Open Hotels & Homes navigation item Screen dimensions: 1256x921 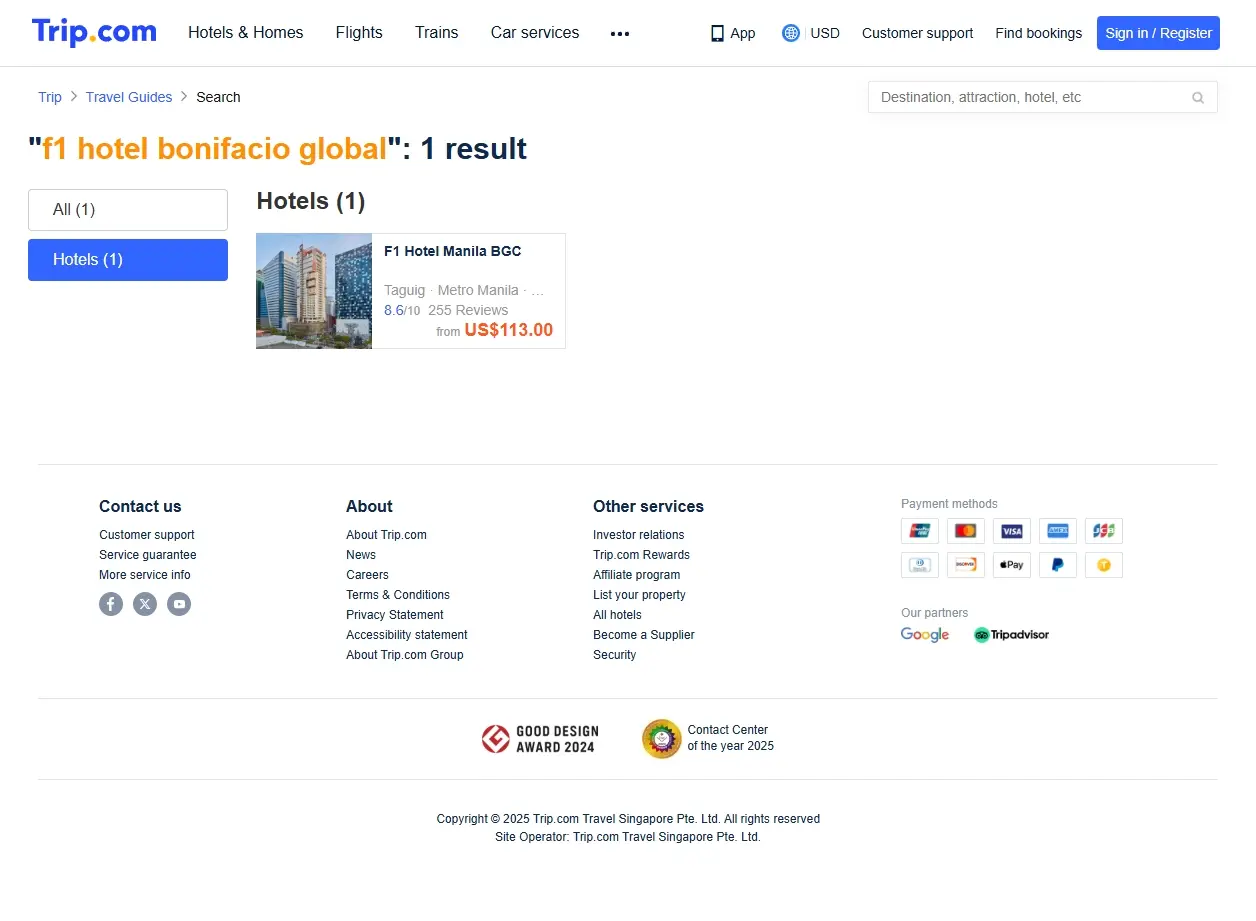tap(246, 33)
